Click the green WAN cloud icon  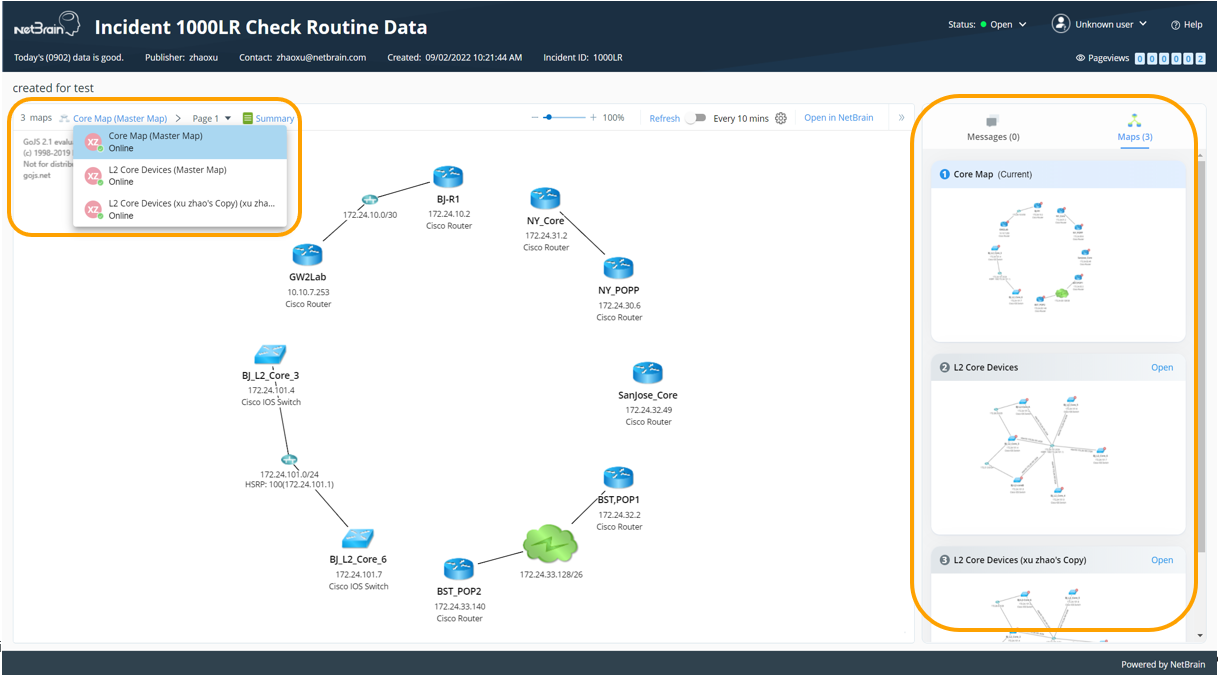coord(550,544)
